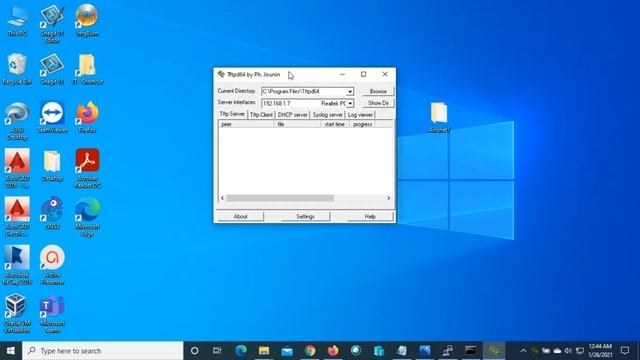Open Chrome from the taskbar
Image resolution: width=640 pixels, height=360 pixels.
(x=310, y=350)
